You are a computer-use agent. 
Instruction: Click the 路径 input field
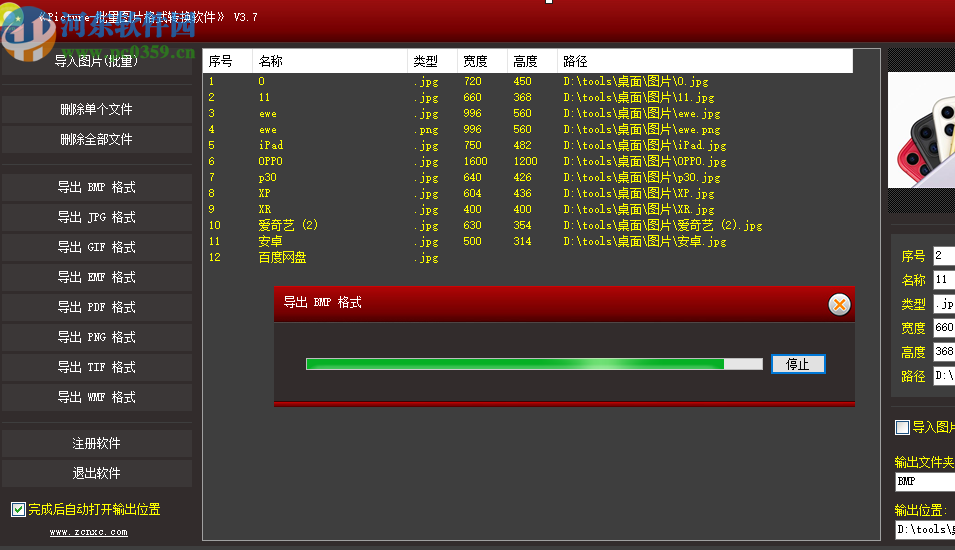pyautogui.click(x=944, y=376)
